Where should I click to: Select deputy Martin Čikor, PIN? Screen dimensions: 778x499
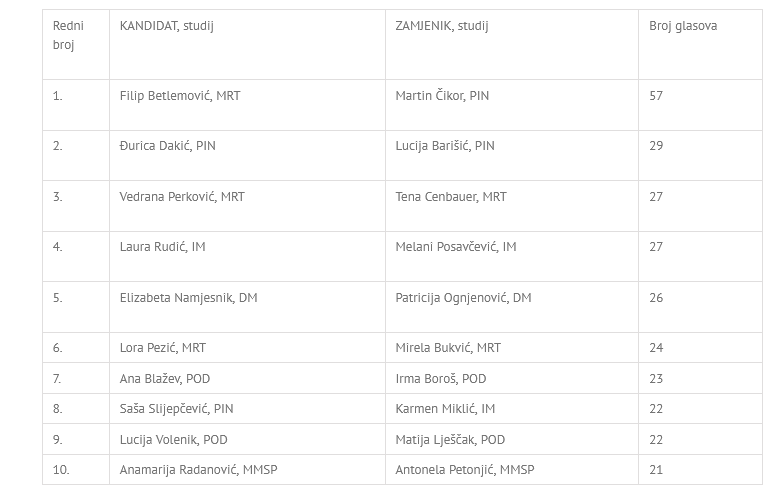(442, 96)
